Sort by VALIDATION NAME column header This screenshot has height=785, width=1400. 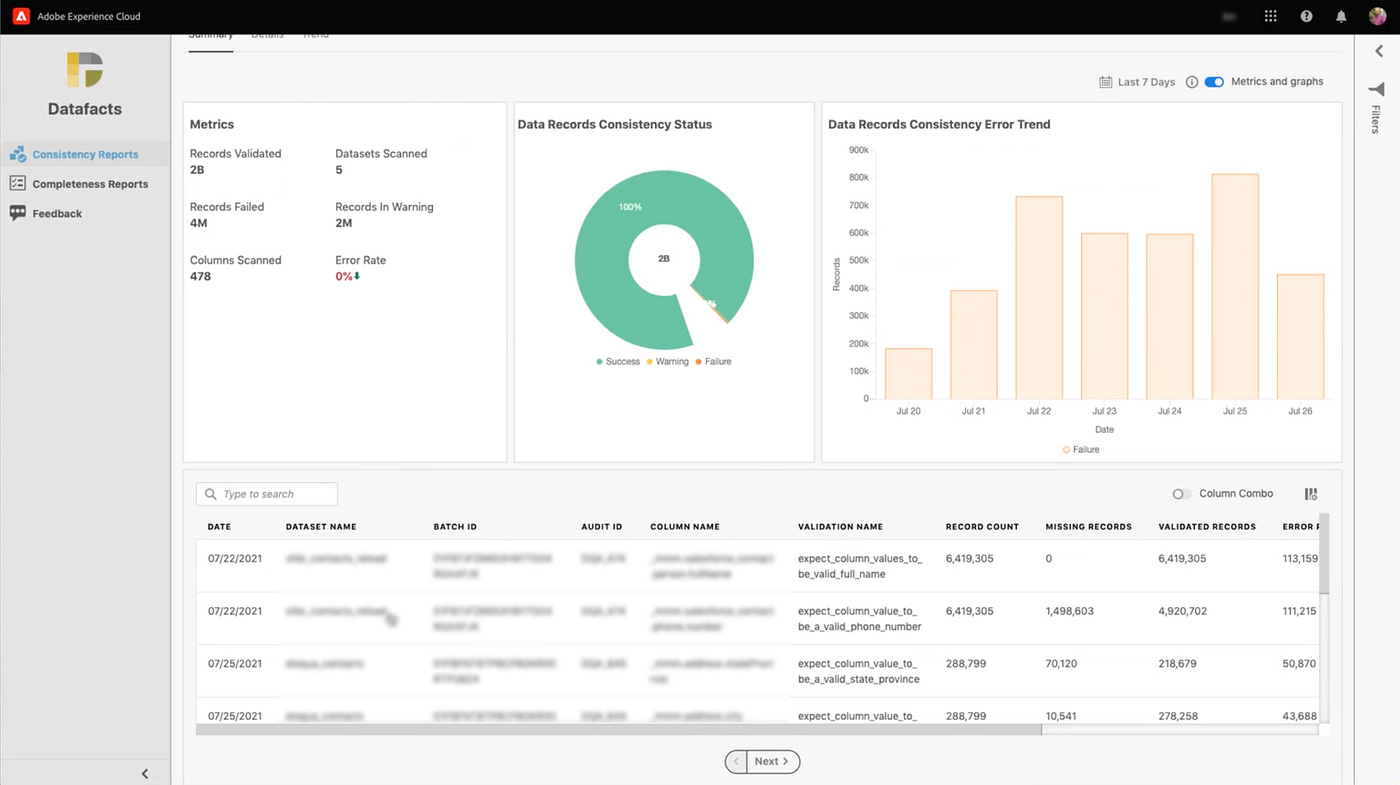[x=840, y=527]
